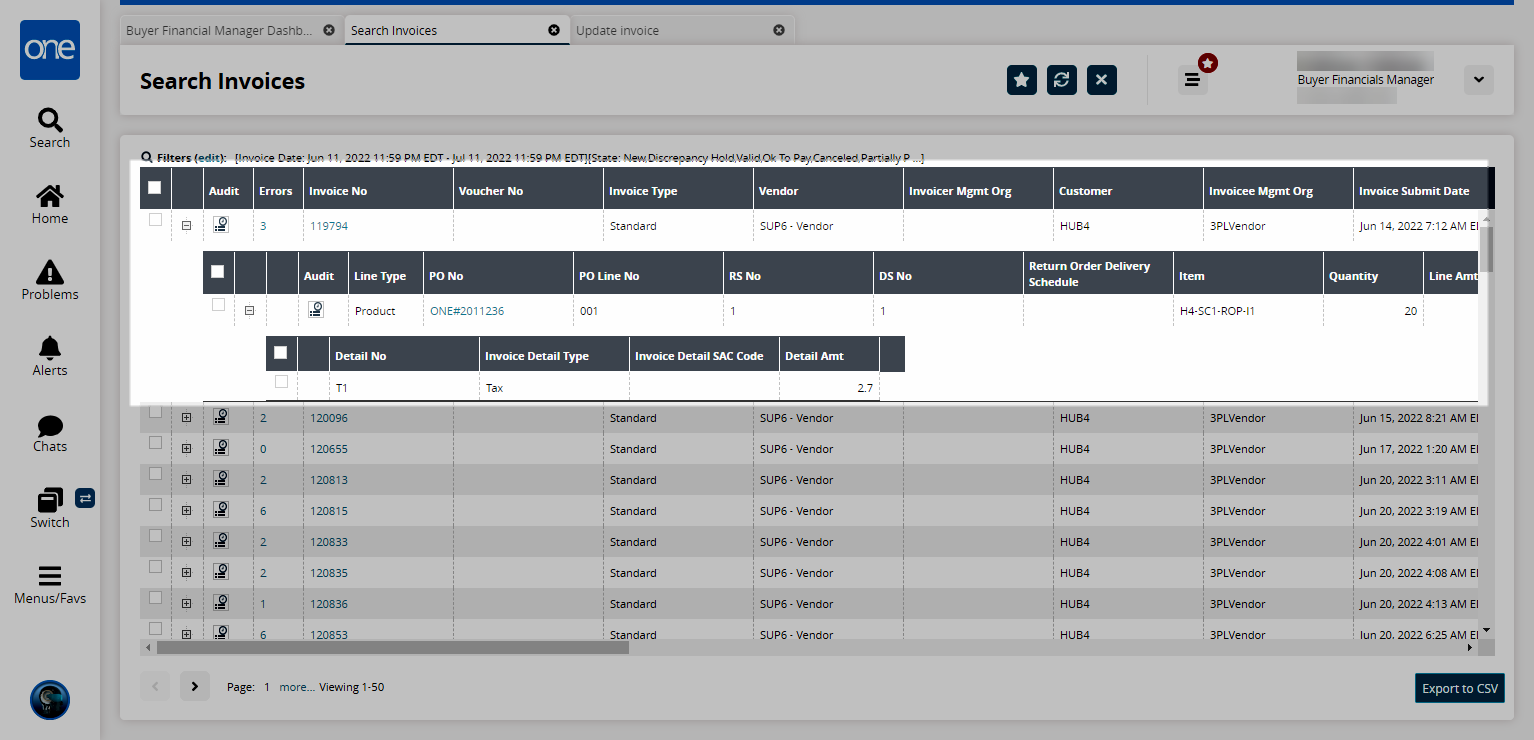Viewport: 1534px width, 740px height.
Task: Click the horizontal scrollbar of the table
Action: pyautogui.click(x=392, y=647)
